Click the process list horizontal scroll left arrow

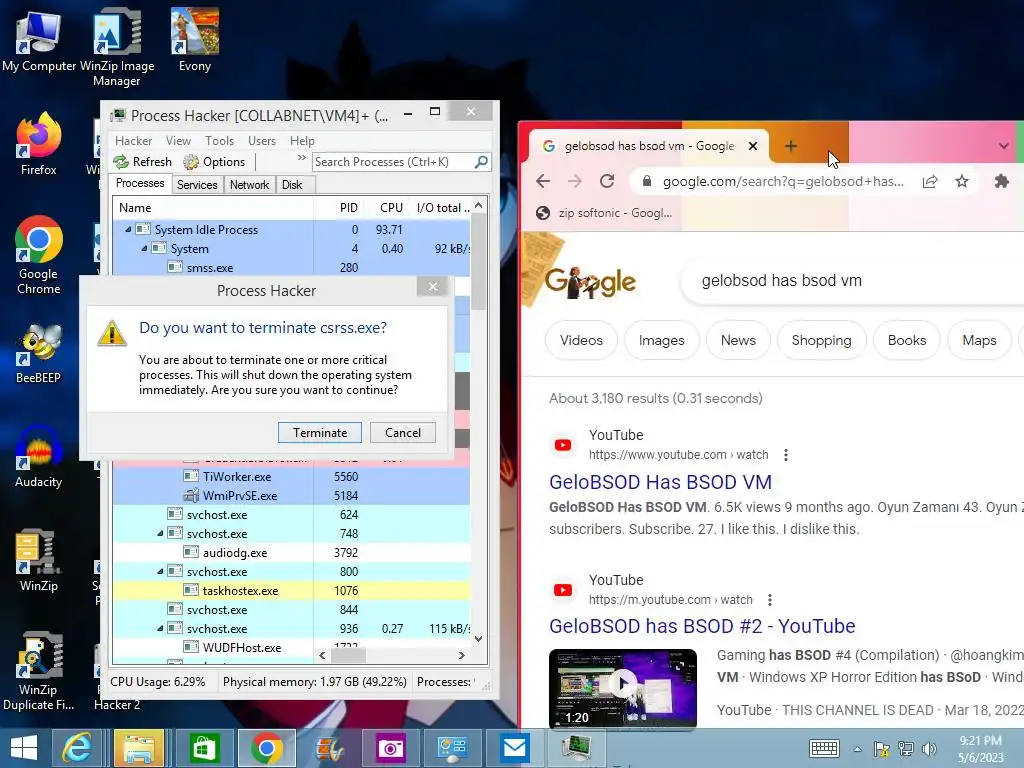(x=322, y=655)
